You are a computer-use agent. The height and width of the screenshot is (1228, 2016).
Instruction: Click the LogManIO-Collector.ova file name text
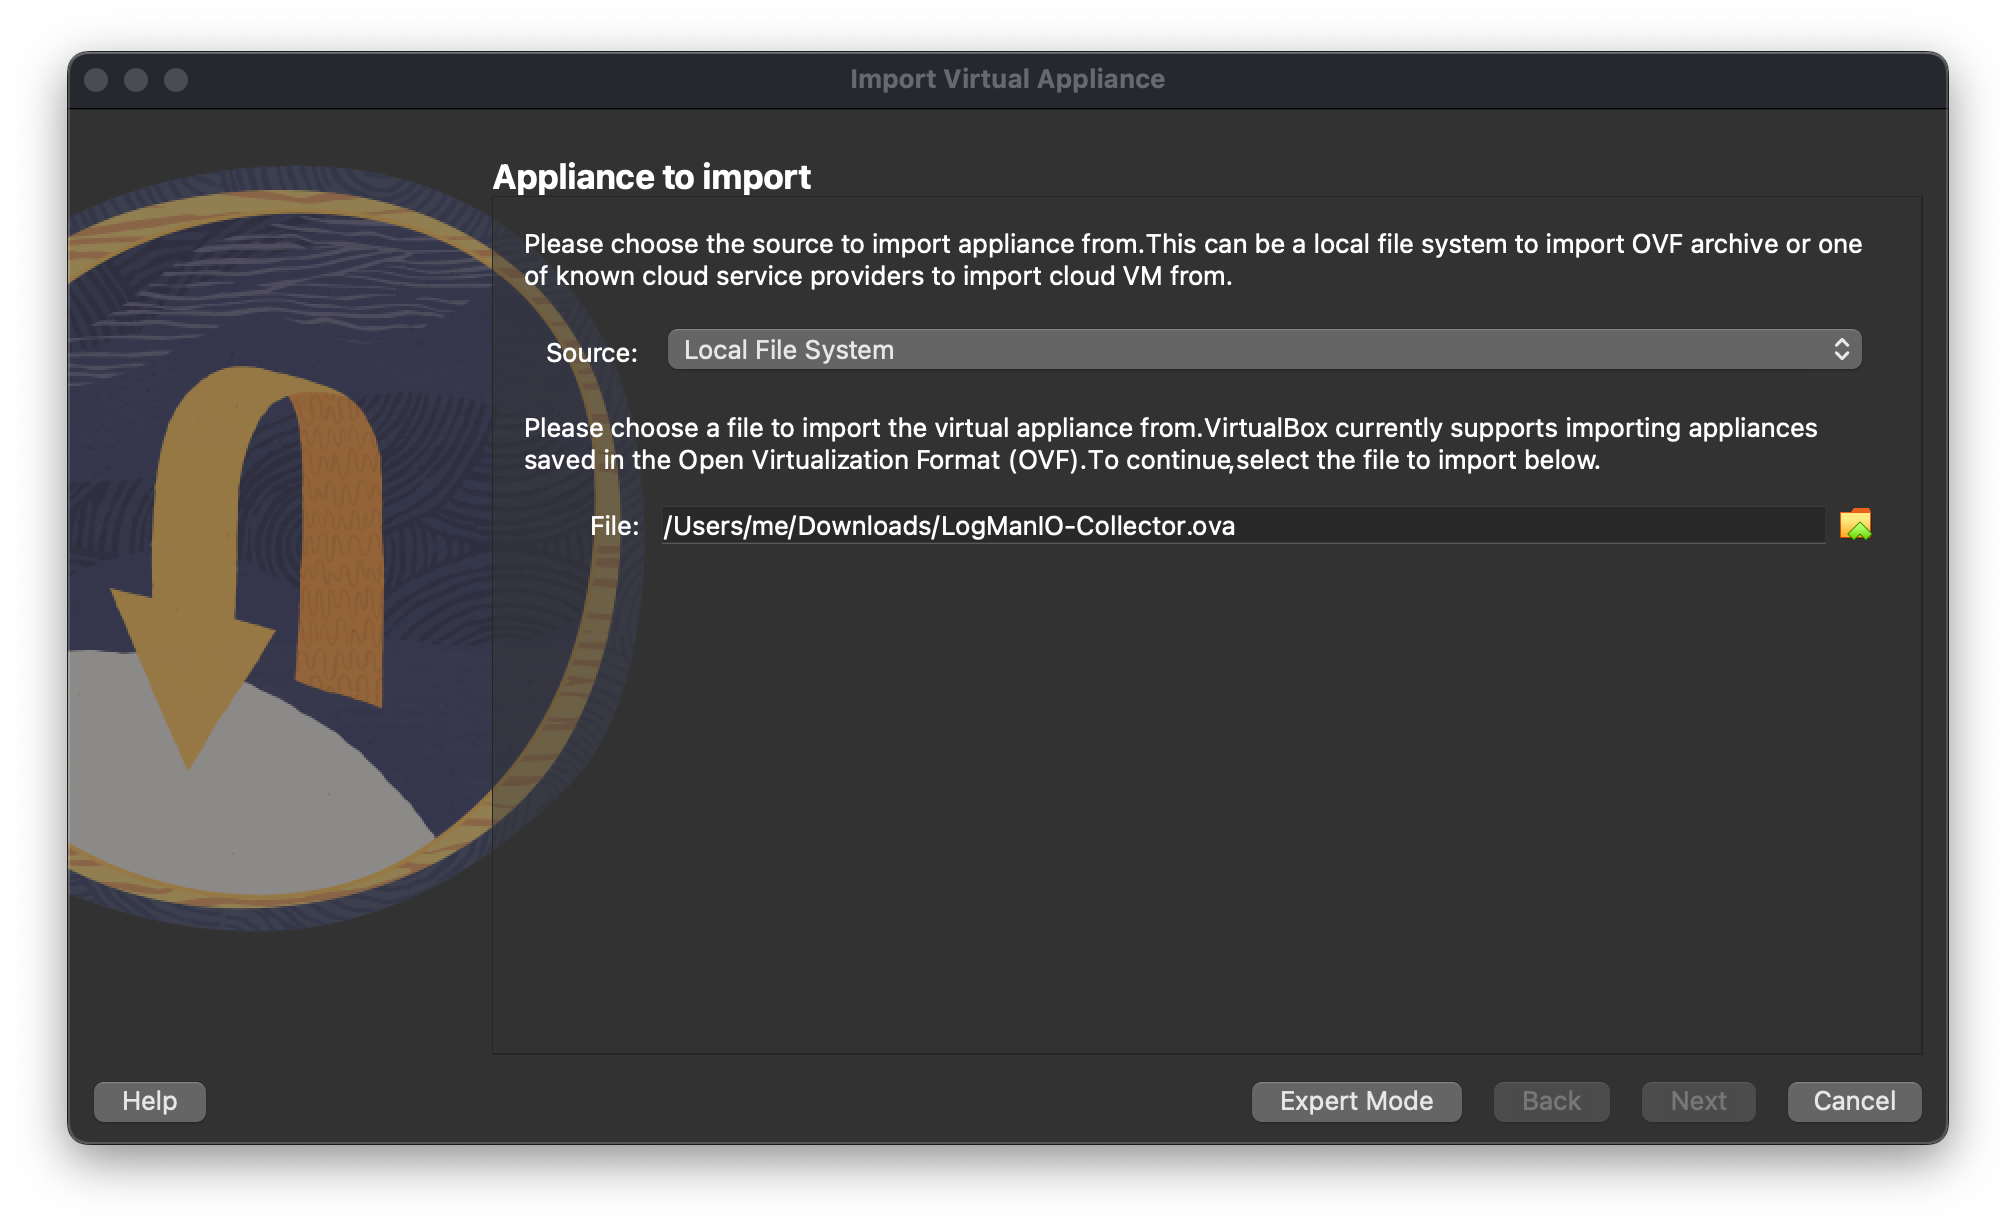[1088, 526]
